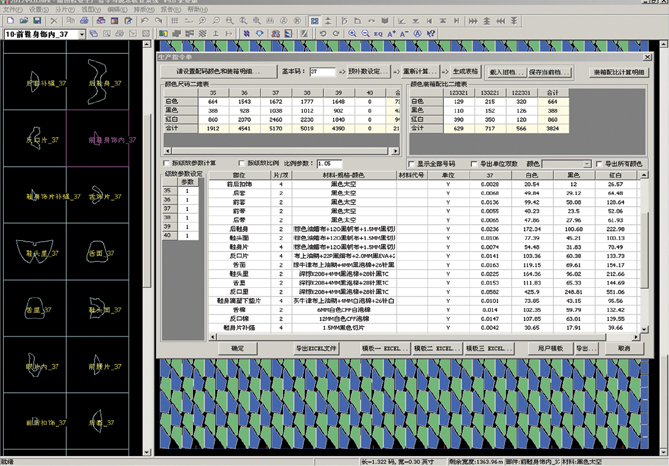Viewport: 669px width, 466px height.
Task: Click the material table horizontal scrollbar left arrow
Action: coord(213,337)
